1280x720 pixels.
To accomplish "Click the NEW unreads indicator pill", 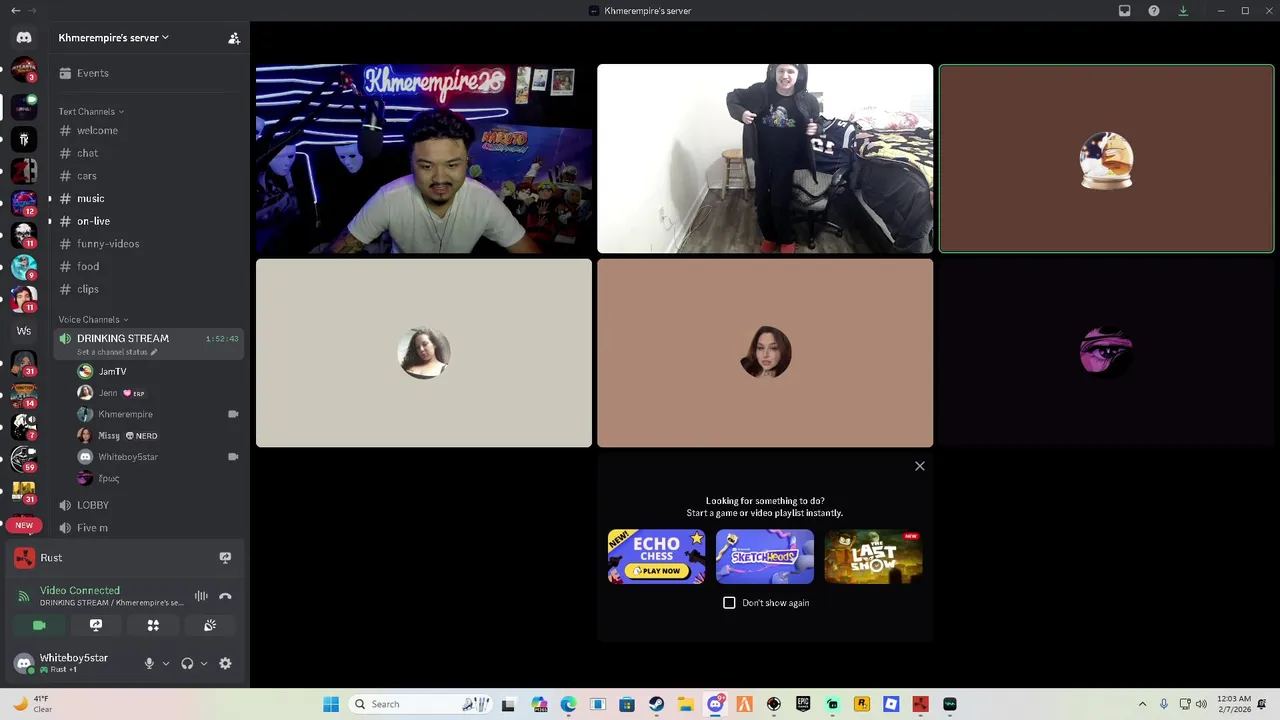I will tap(24, 525).
